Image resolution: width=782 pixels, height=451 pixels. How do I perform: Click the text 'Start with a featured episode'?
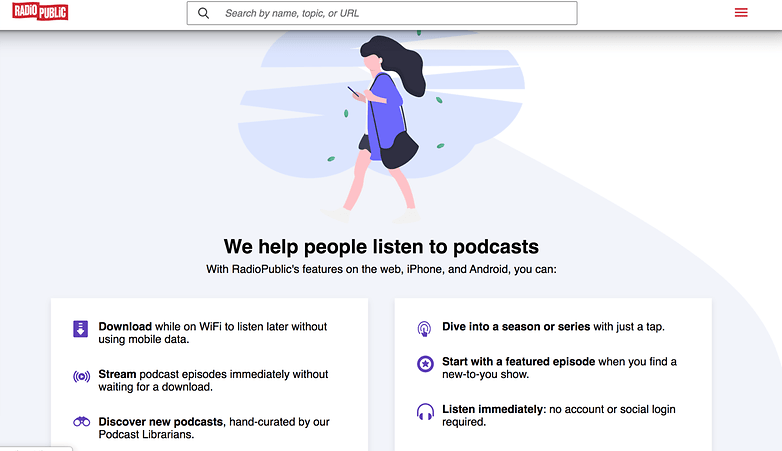pos(519,362)
